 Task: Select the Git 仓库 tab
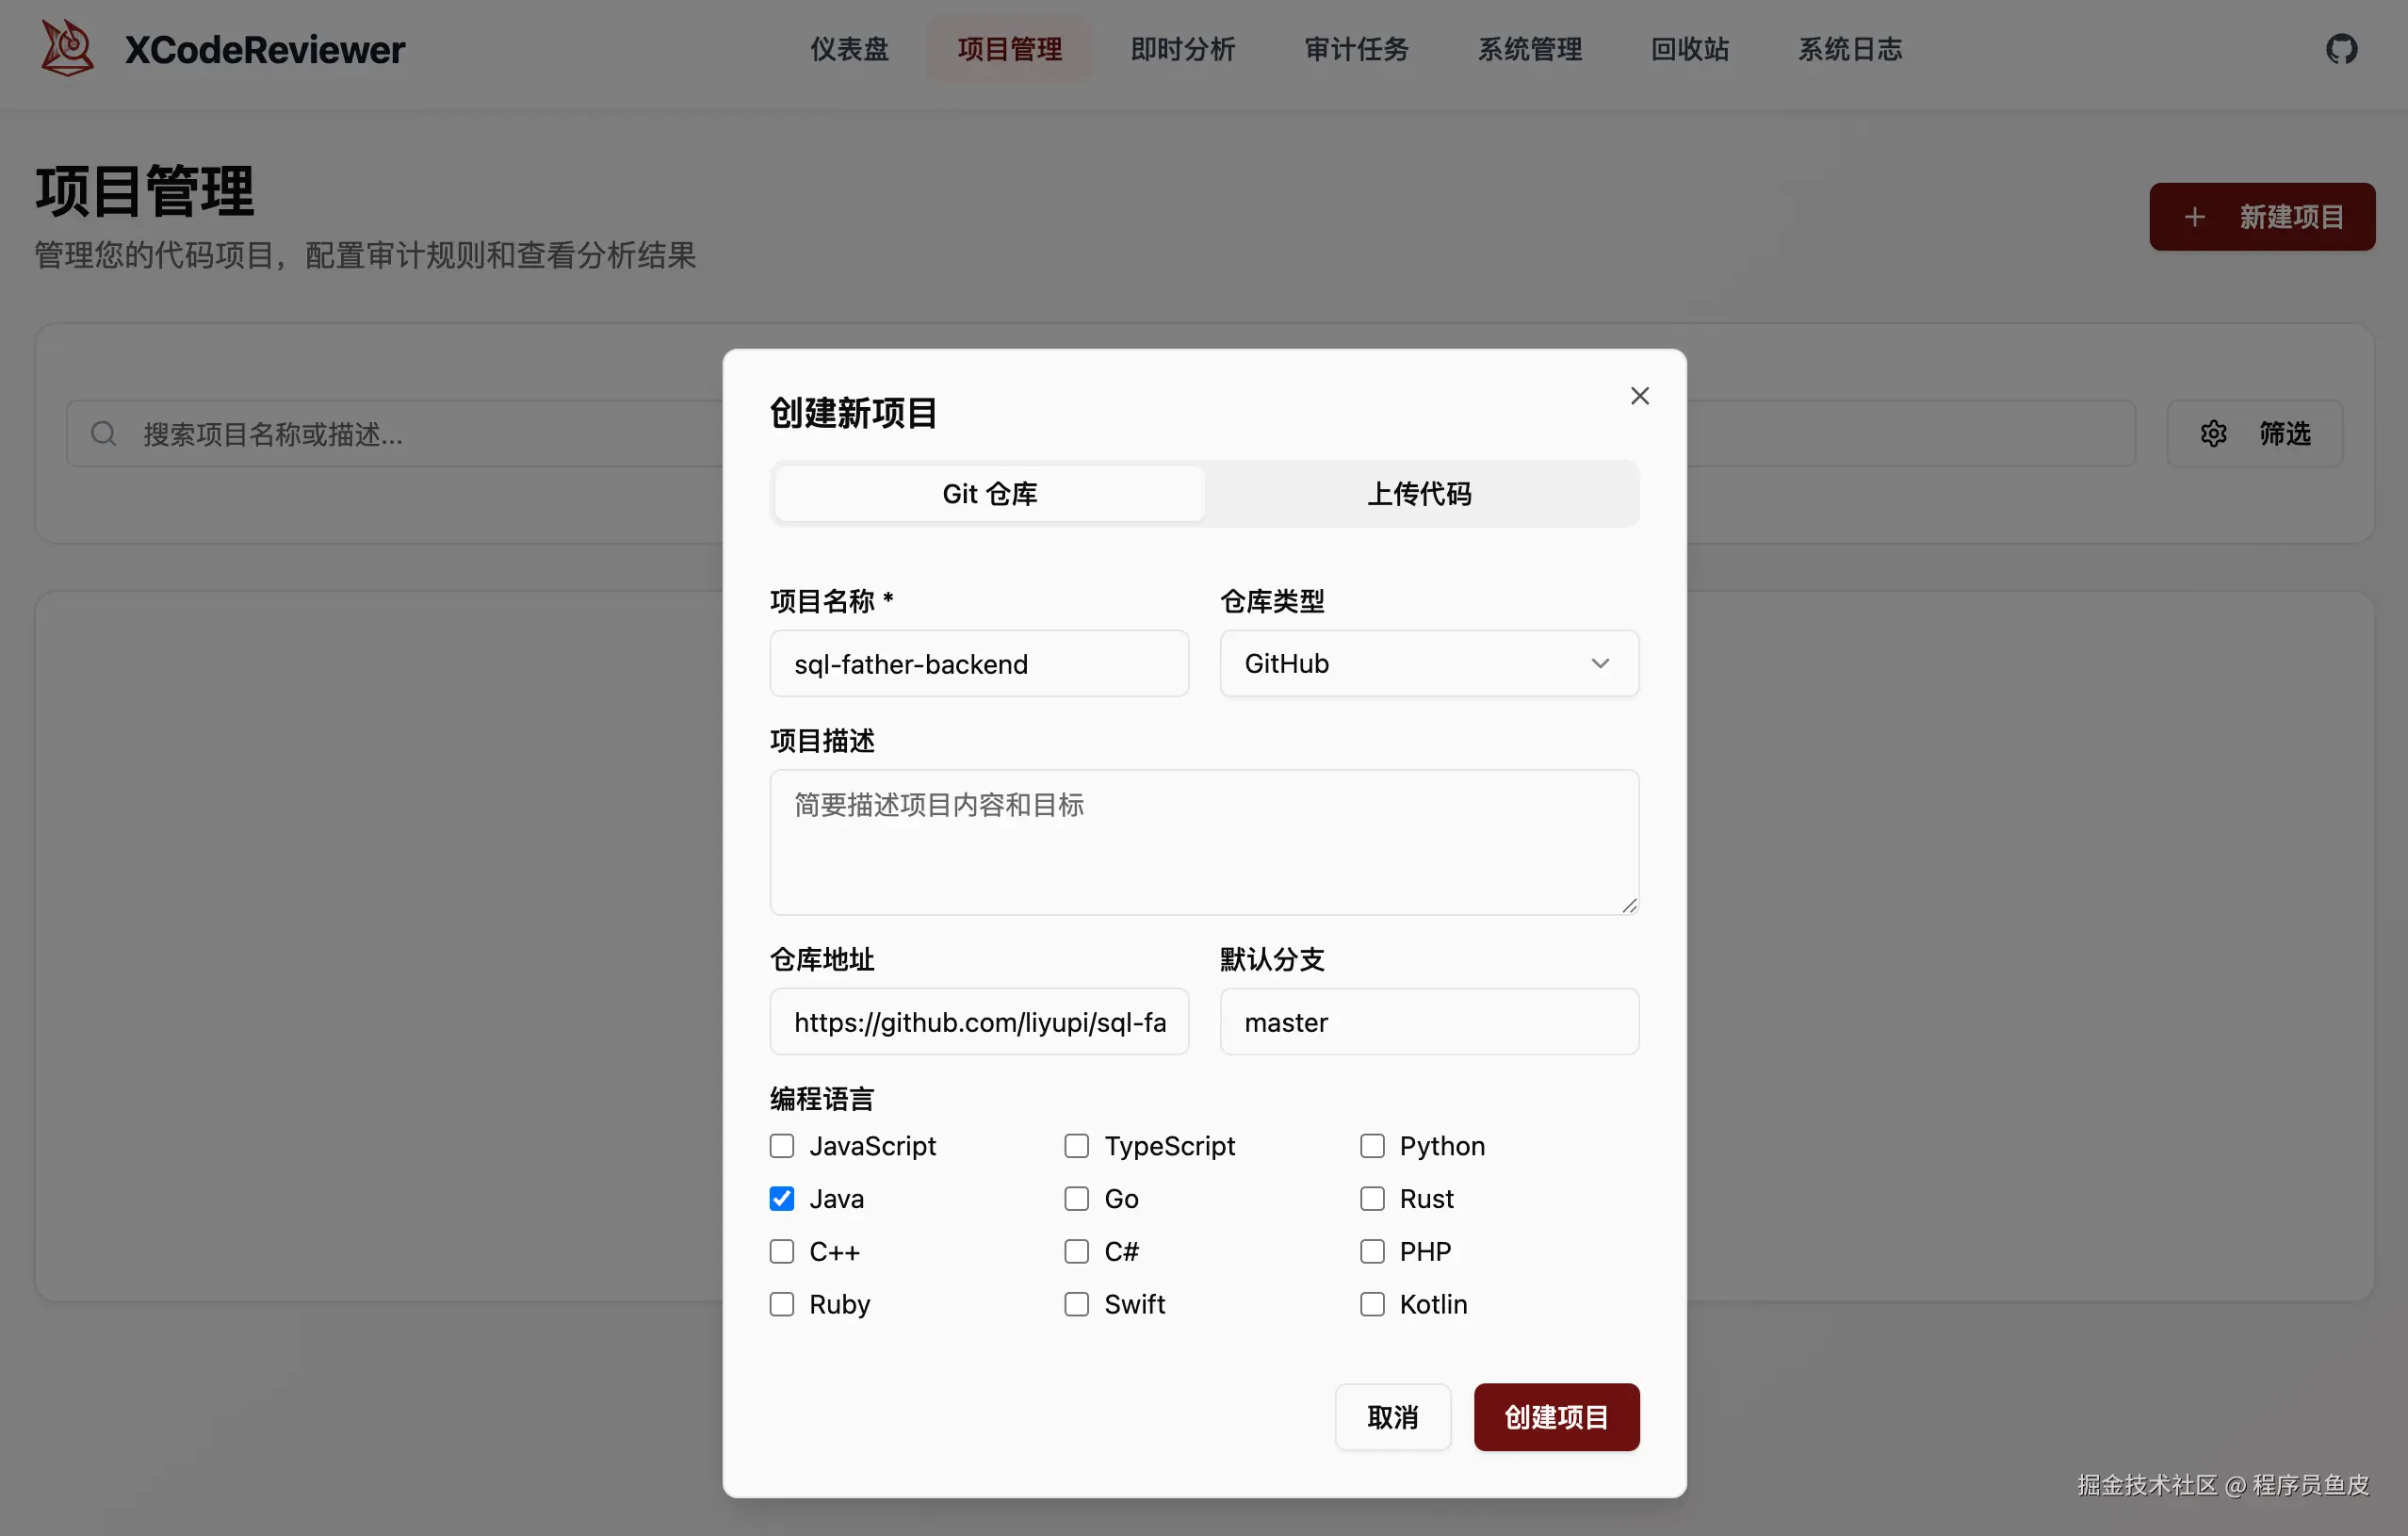point(989,493)
